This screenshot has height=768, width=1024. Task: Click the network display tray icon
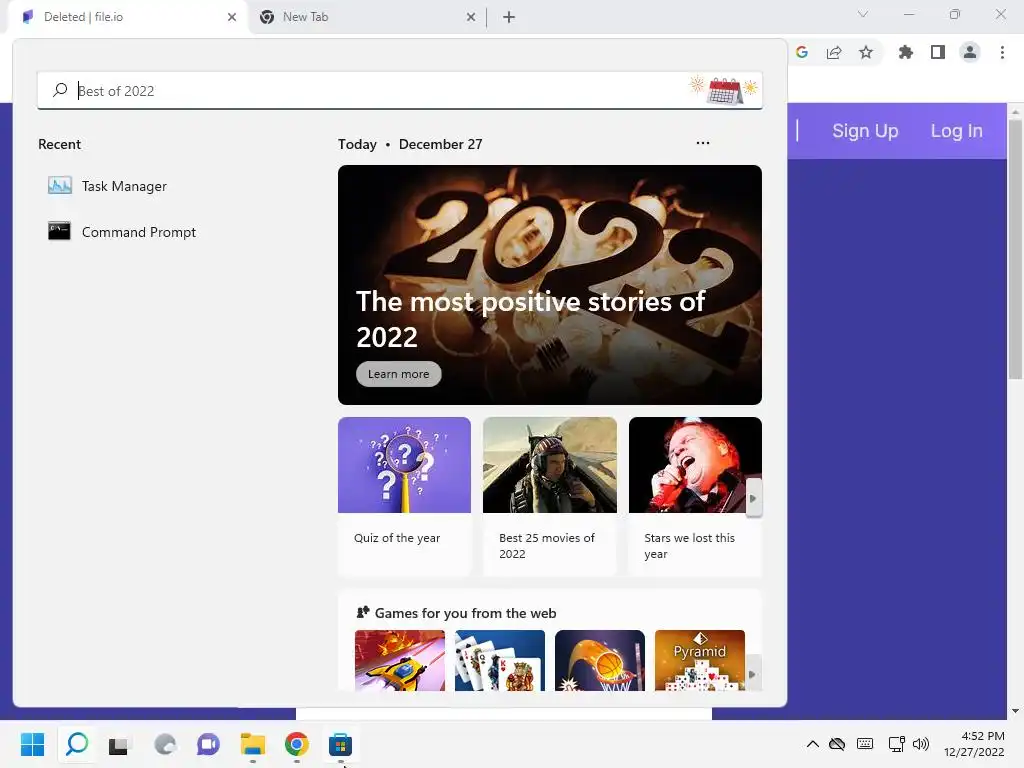896,744
